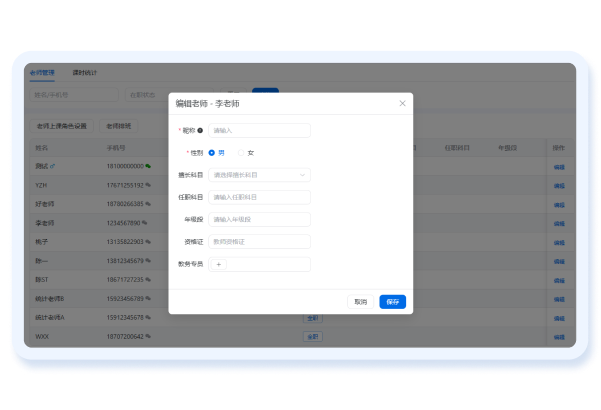Close the 编辑老师 dialog with the X icon
601x410 pixels.
point(402,103)
